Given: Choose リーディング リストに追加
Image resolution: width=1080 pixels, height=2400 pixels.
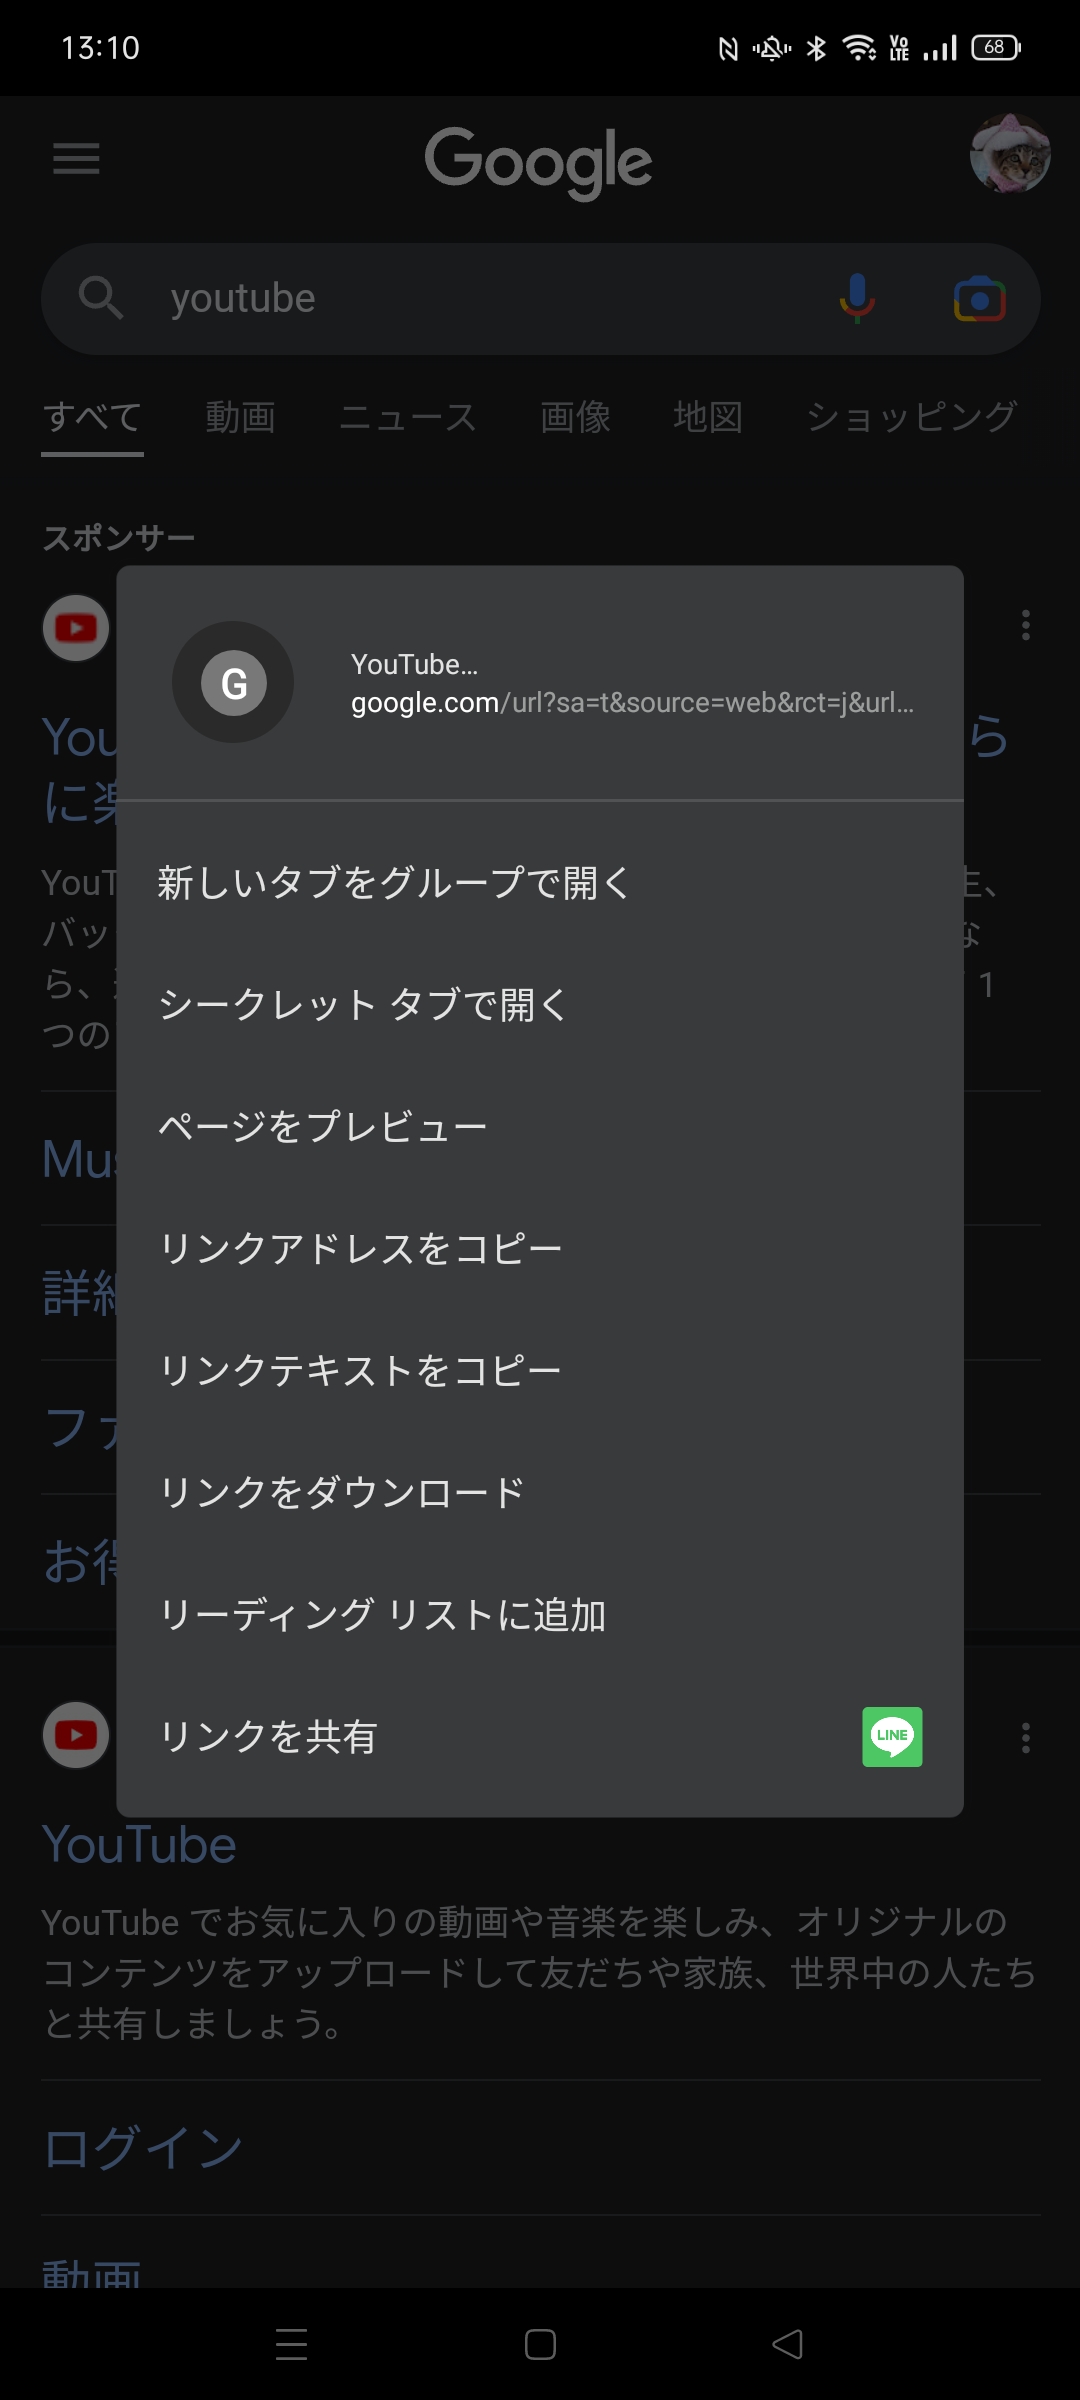Looking at the screenshot, I should pos(383,1615).
